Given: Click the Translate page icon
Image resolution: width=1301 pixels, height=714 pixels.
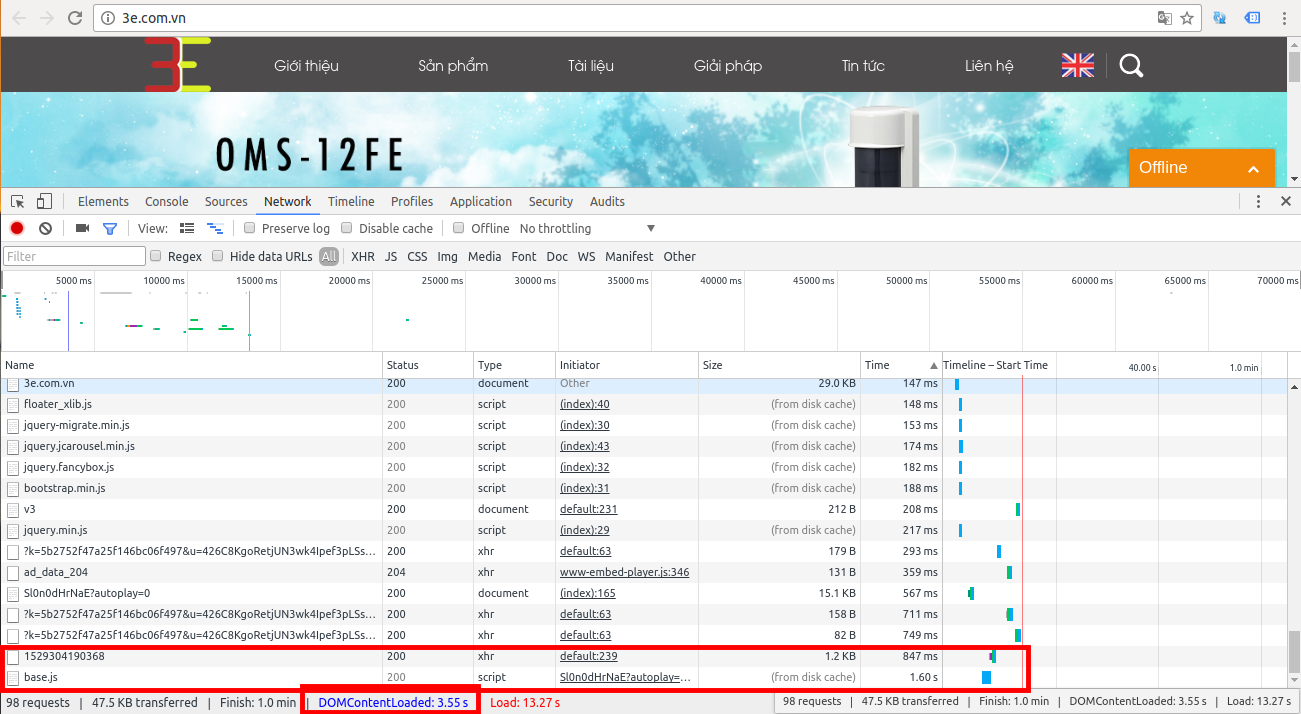Looking at the screenshot, I should click(1165, 18).
